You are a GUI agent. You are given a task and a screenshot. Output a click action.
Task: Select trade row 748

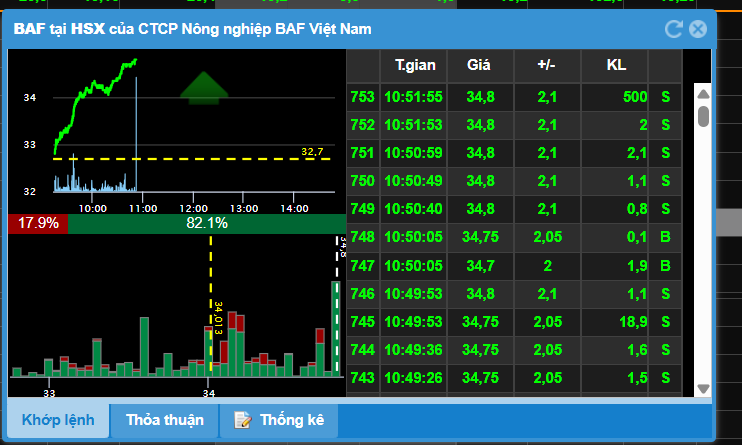pyautogui.click(x=514, y=237)
